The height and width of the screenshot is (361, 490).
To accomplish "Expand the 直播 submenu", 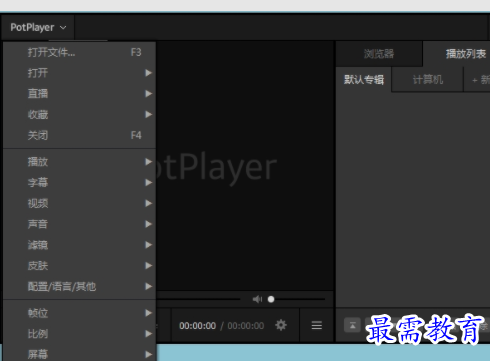I will click(x=79, y=94).
